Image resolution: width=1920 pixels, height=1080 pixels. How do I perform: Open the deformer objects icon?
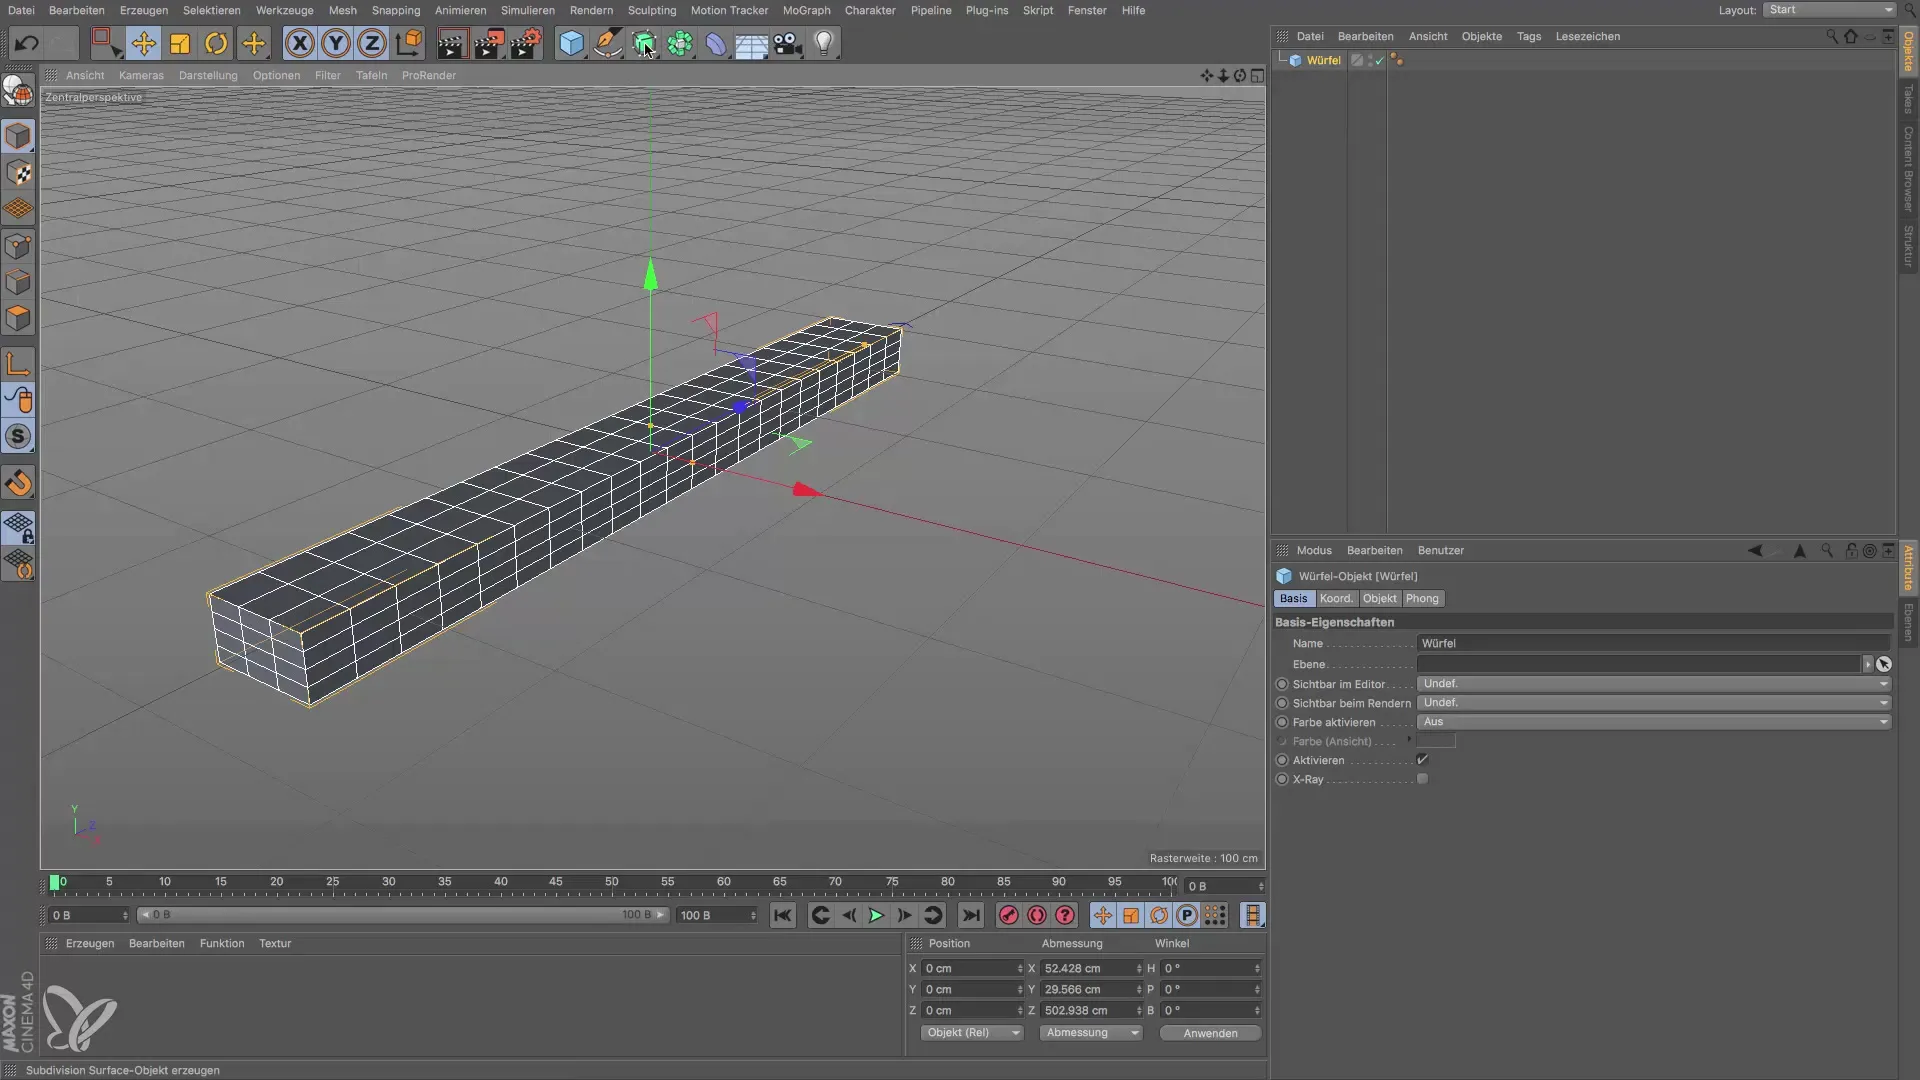point(716,44)
